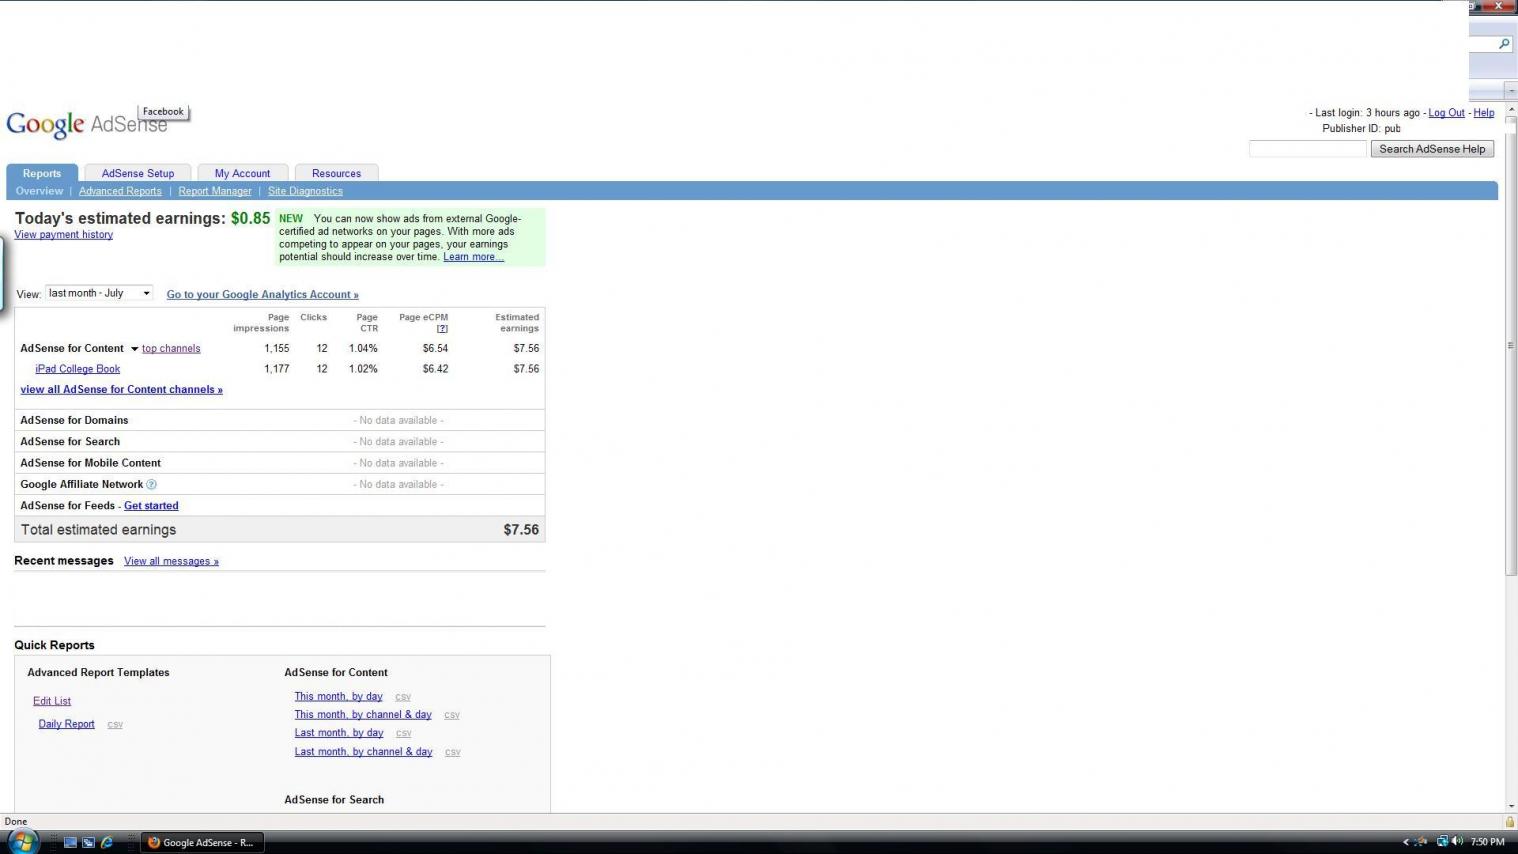
Task: Open the Report Manager sub-tab
Action: pyautogui.click(x=215, y=191)
